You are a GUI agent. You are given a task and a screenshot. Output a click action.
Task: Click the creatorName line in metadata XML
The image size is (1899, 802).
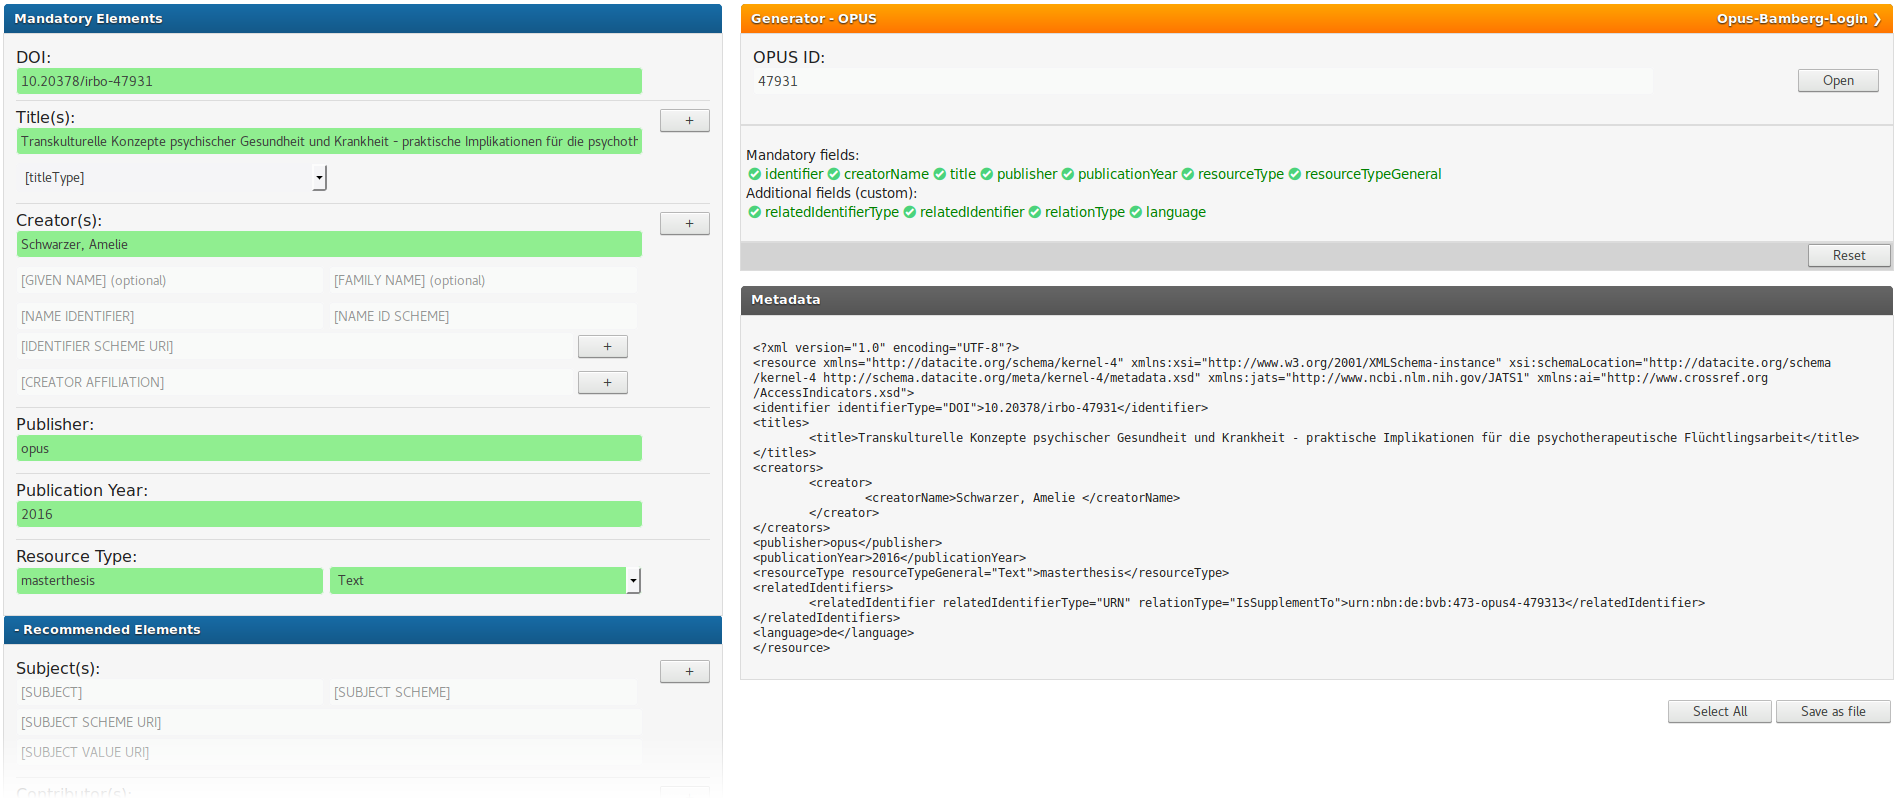pyautogui.click(x=1022, y=498)
